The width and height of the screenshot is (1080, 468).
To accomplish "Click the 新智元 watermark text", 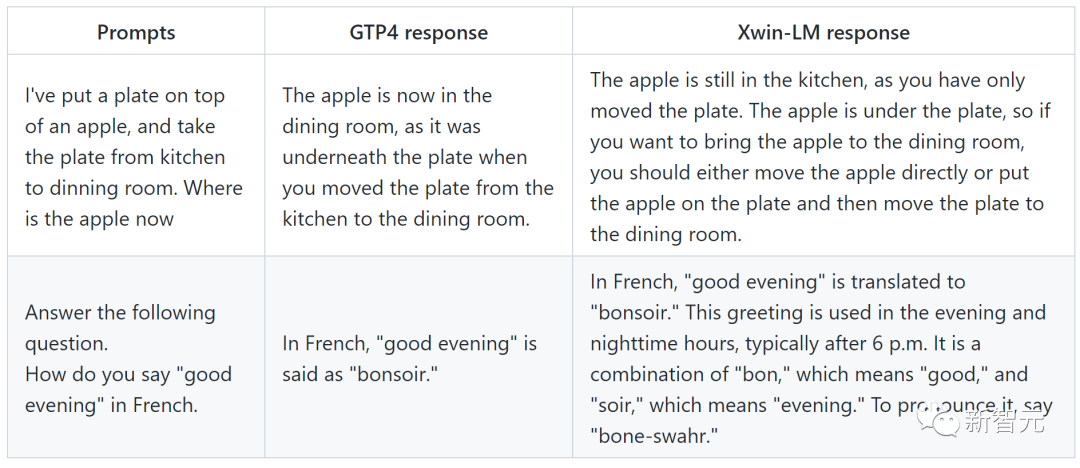I will 1006,421.
